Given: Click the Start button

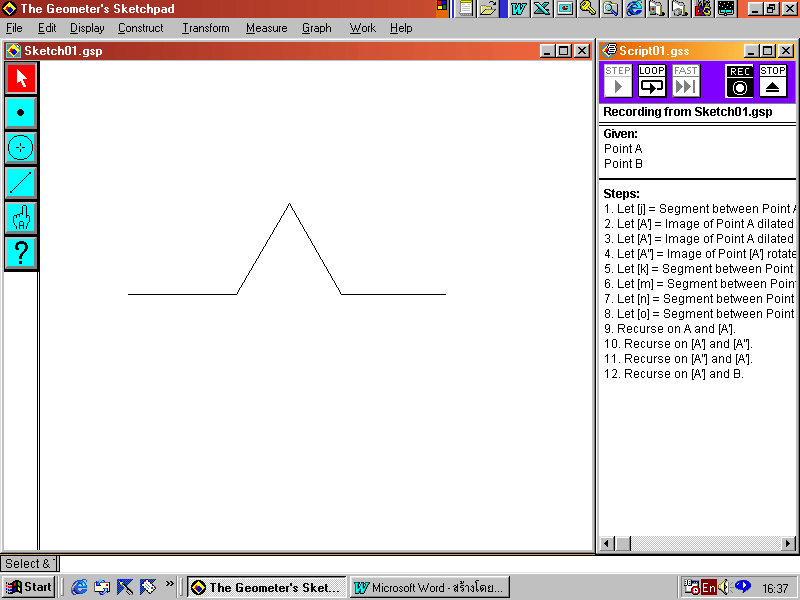Looking at the screenshot, I should click(x=29, y=587).
